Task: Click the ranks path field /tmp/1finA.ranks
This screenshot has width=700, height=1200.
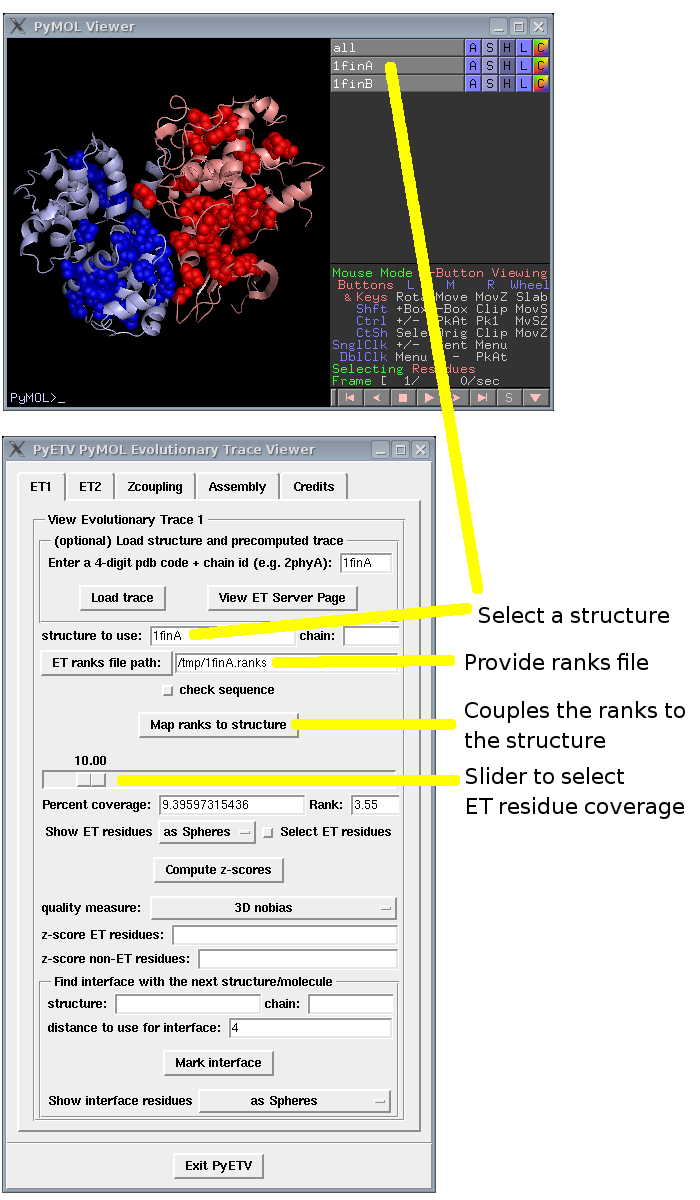Action: pyautogui.click(x=285, y=663)
